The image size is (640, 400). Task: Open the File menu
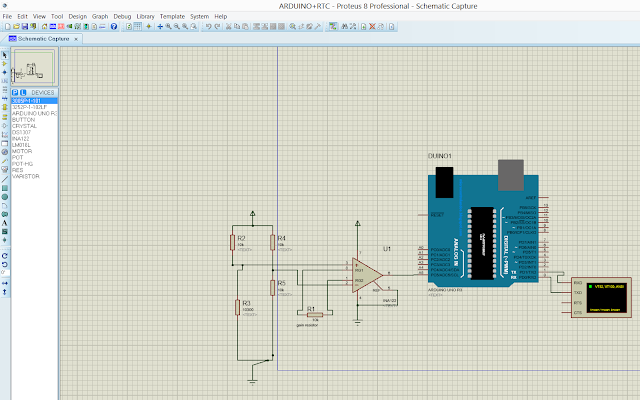coord(7,16)
